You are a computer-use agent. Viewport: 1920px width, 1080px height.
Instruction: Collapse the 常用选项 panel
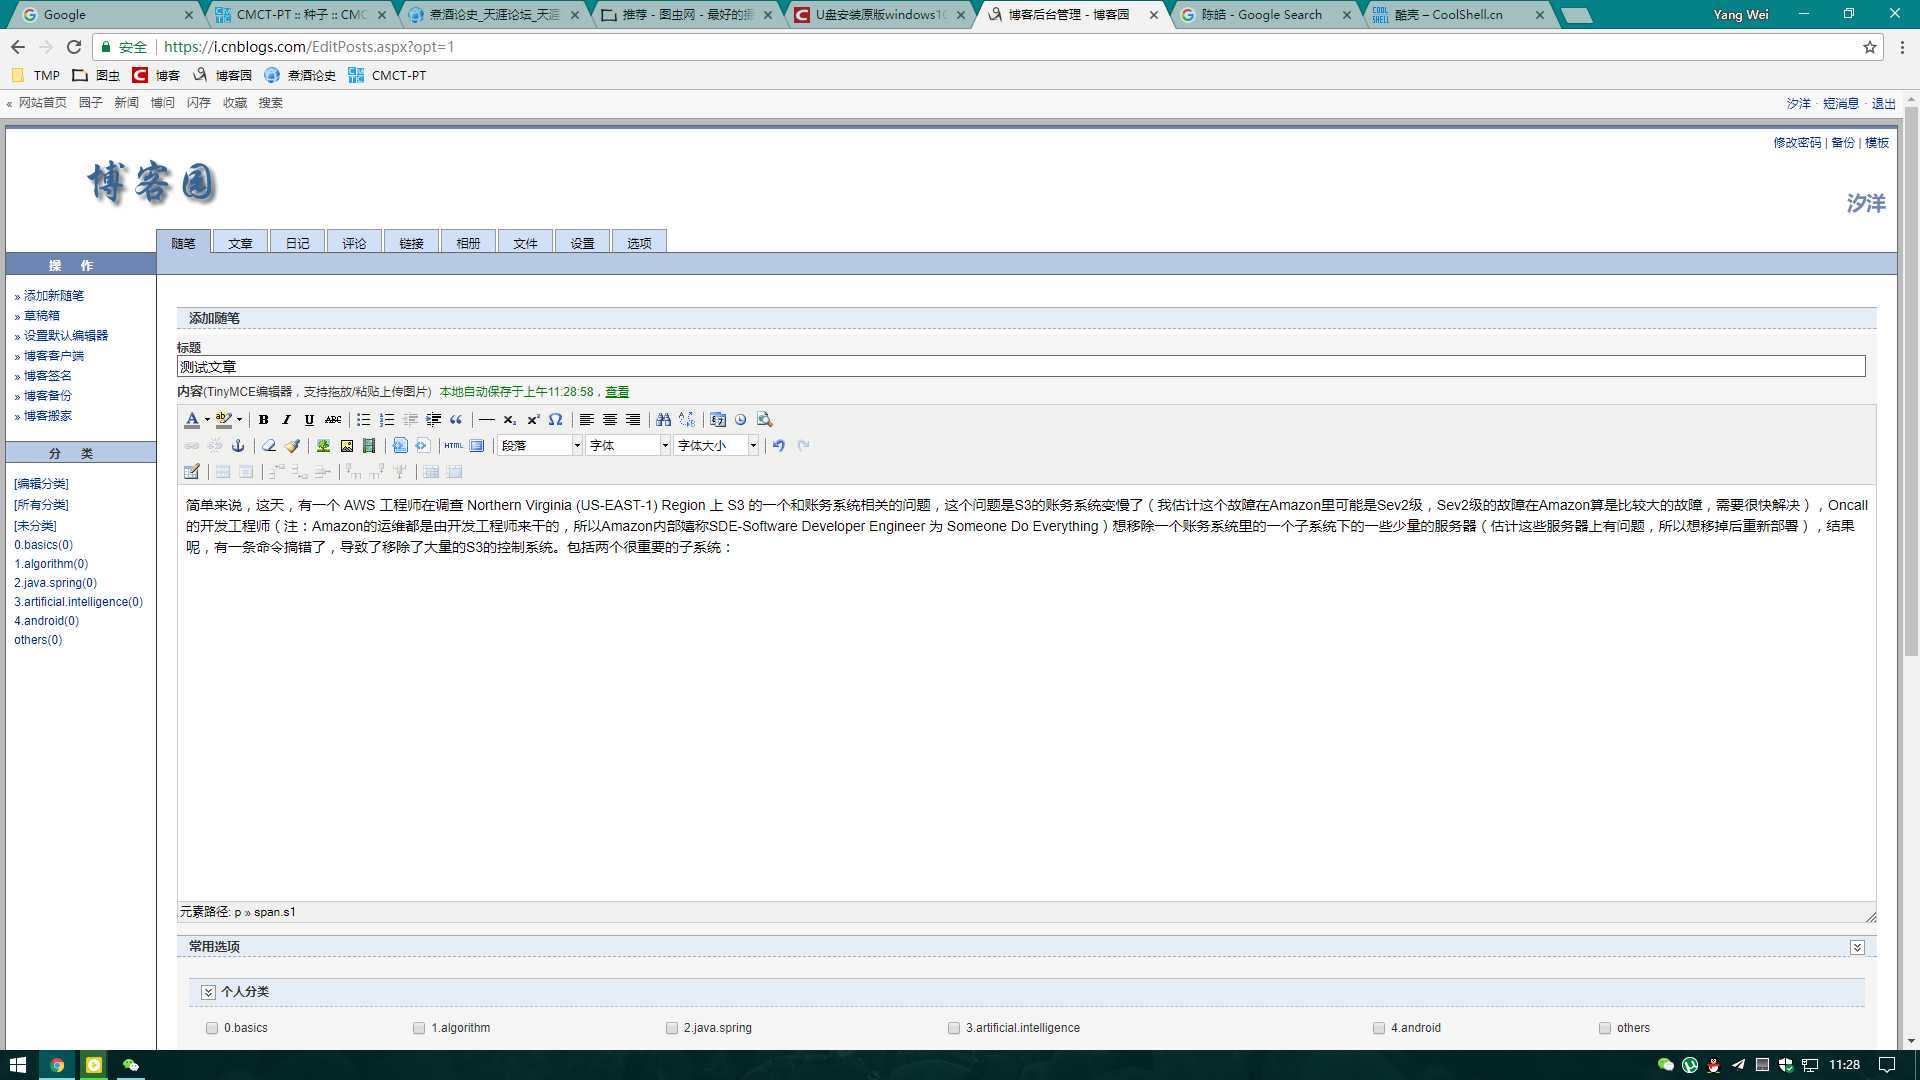pyautogui.click(x=1857, y=947)
